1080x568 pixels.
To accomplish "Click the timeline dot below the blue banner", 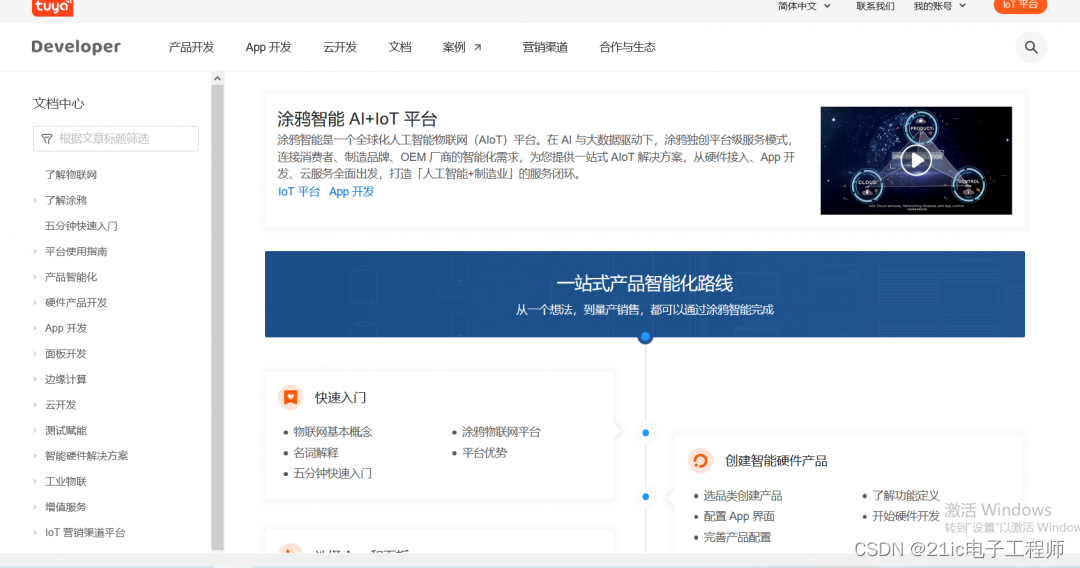I will pos(645,337).
